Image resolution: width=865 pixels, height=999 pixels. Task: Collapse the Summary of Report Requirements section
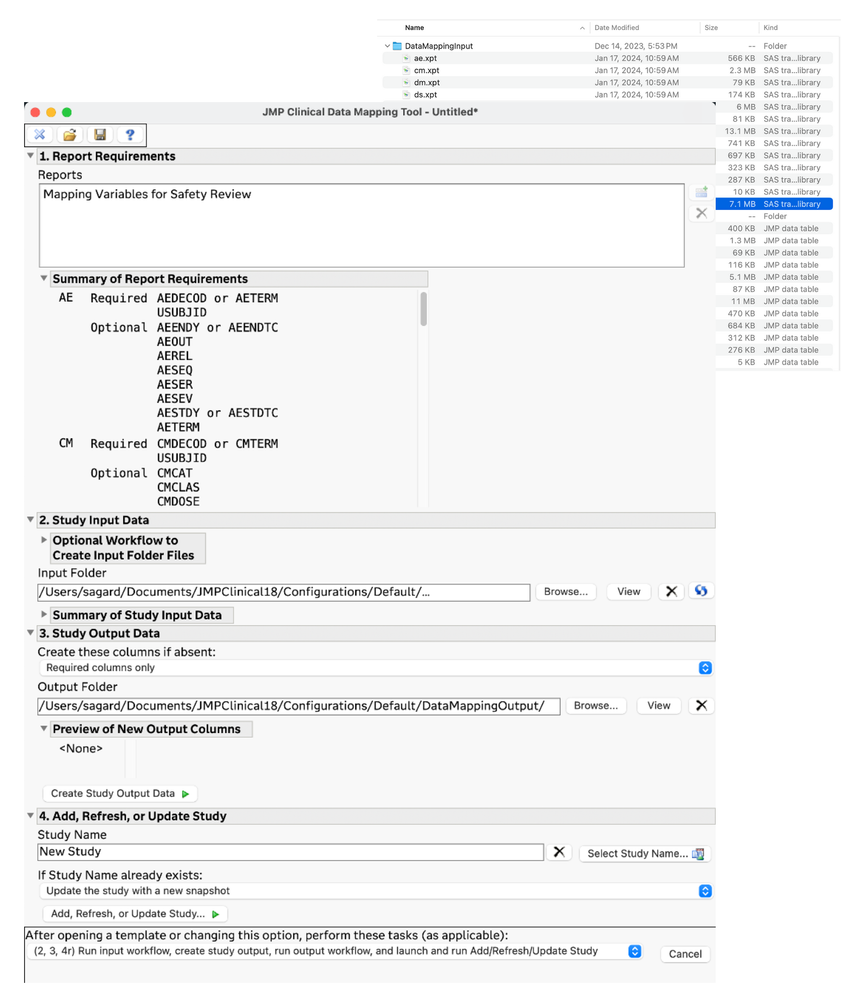tap(43, 278)
